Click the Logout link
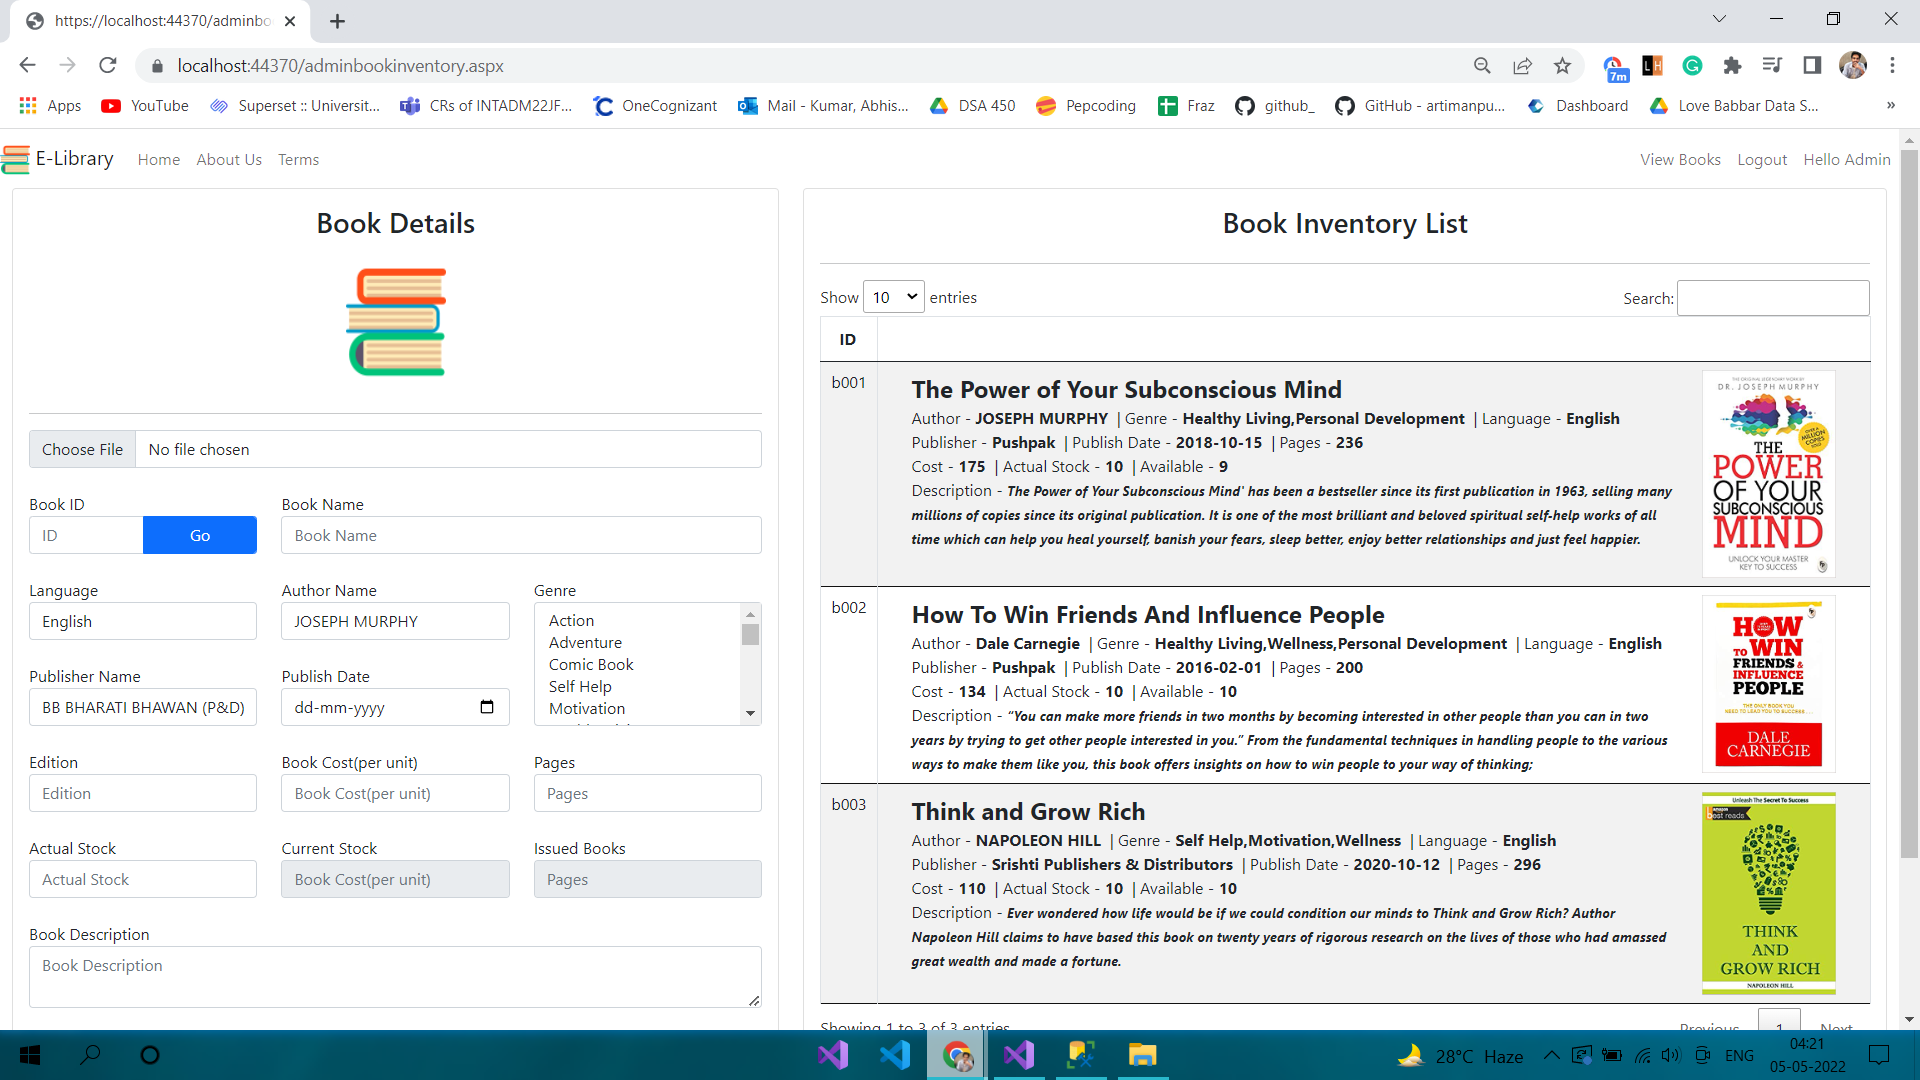 (1762, 159)
